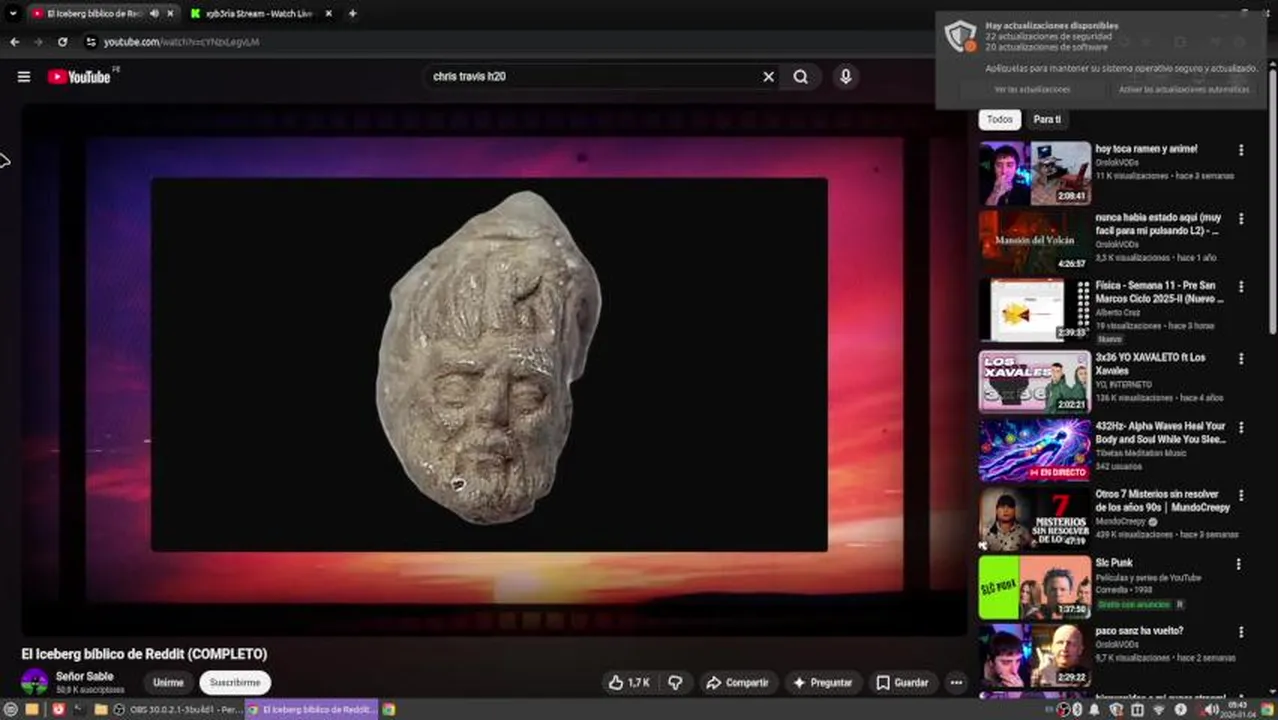This screenshot has height=720, width=1278.
Task: Start voice search with the microphone icon
Action: pyautogui.click(x=846, y=76)
